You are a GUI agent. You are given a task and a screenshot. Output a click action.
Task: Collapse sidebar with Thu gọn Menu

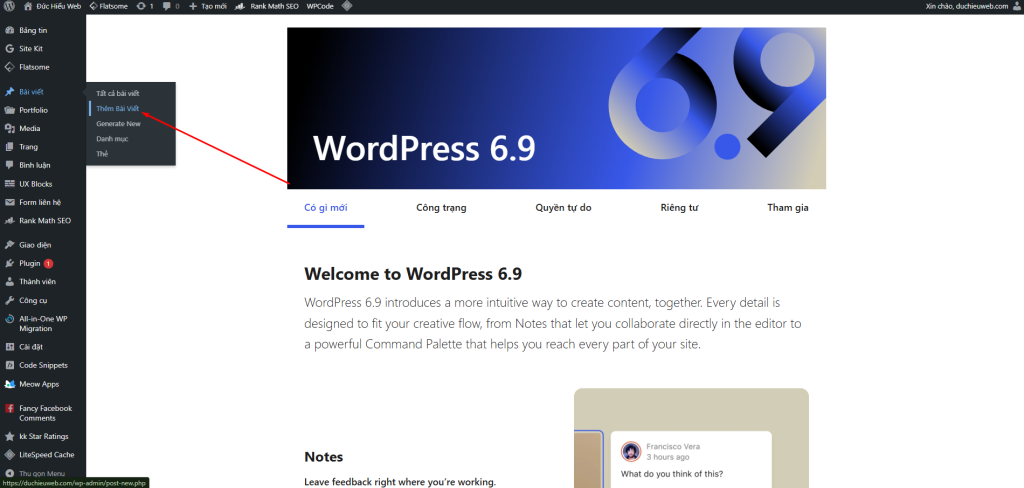[42, 473]
